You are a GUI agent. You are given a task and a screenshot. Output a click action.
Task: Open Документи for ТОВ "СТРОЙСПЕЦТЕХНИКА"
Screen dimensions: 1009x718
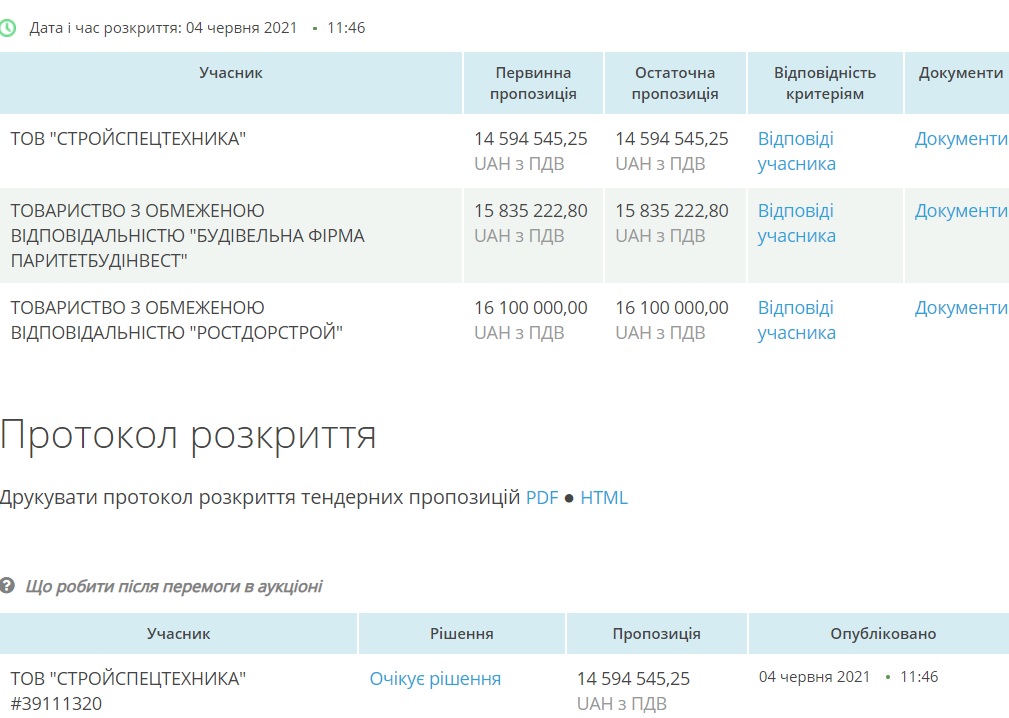pos(960,139)
